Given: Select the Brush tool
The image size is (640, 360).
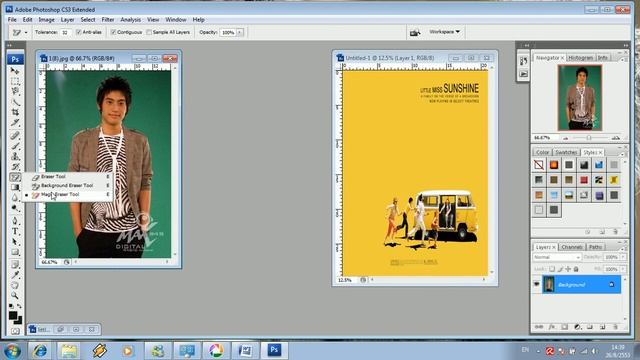Looking at the screenshot, I should pyautogui.click(x=15, y=146).
